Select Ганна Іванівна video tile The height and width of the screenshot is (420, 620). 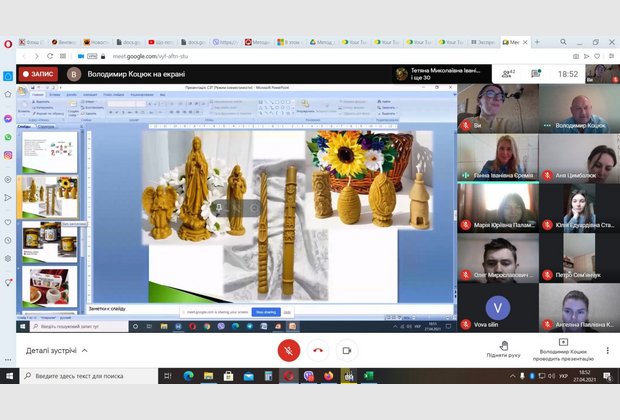click(498, 158)
